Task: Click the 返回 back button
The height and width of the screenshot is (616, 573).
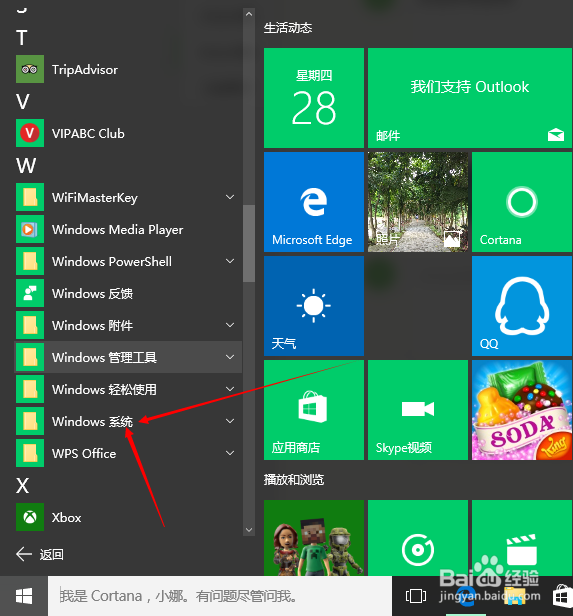Action: [40, 554]
